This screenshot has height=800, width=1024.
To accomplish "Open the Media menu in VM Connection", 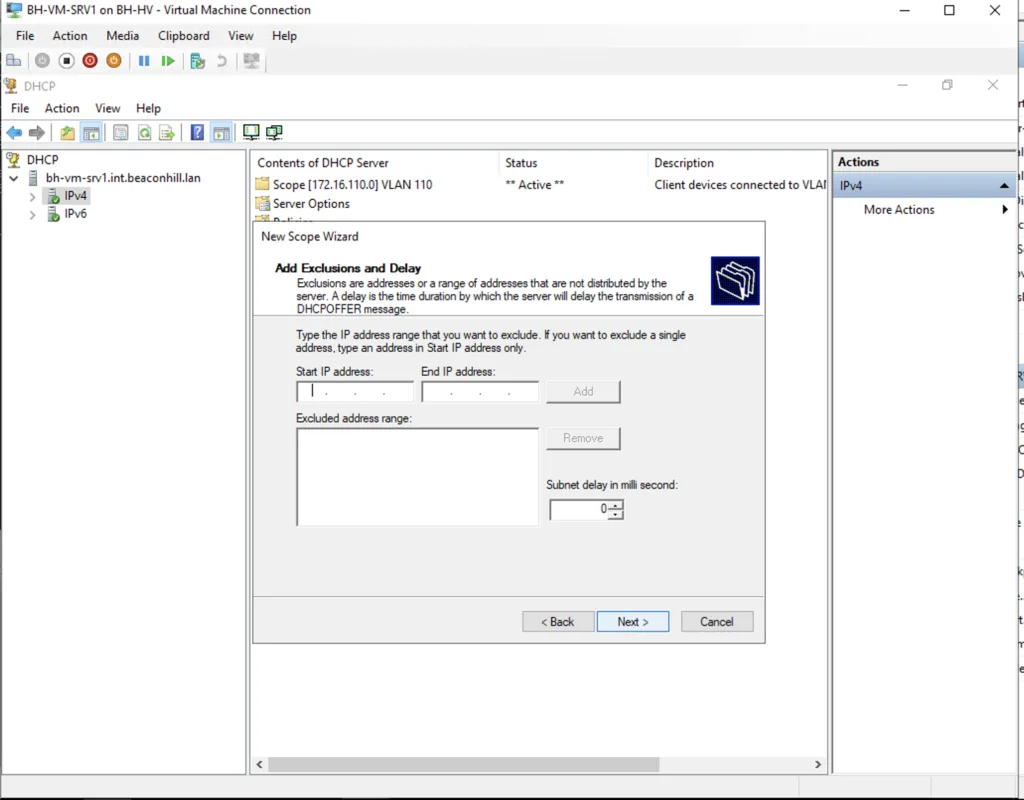I will click(x=123, y=36).
